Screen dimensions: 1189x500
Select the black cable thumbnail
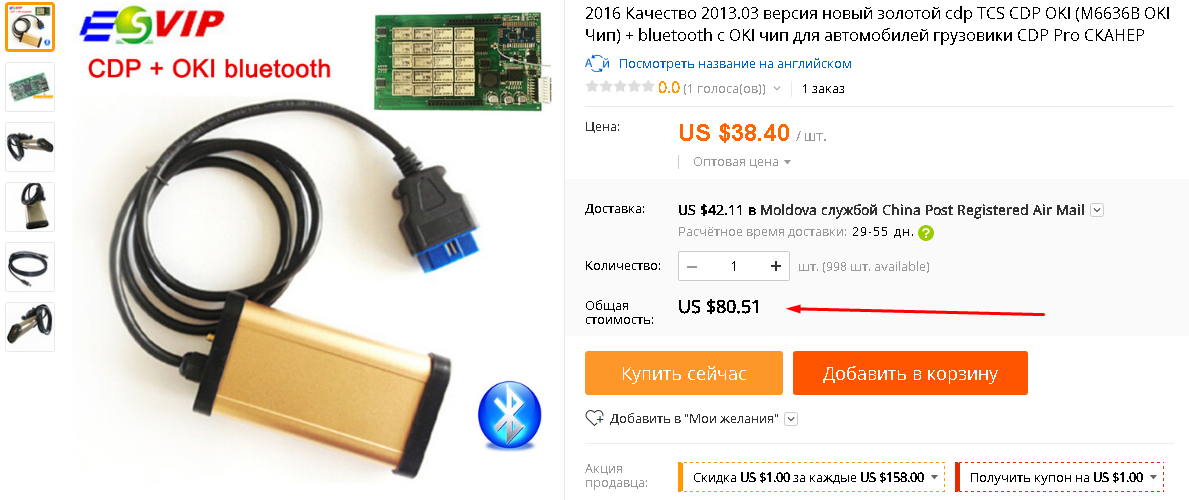coord(30,267)
